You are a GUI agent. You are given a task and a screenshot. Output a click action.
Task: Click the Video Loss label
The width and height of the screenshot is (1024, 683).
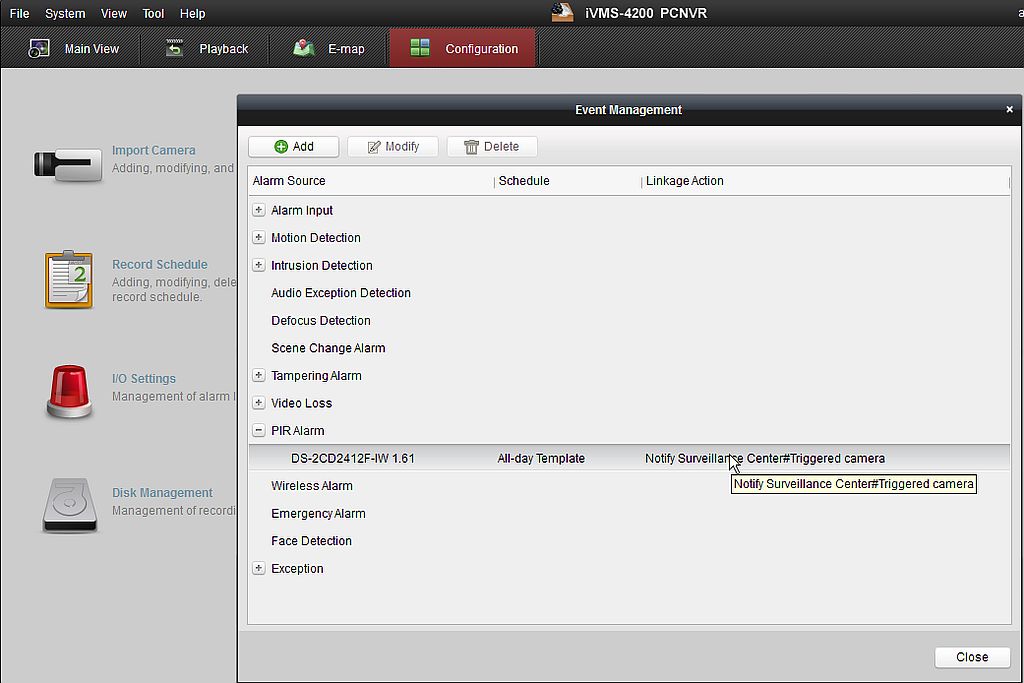(301, 403)
